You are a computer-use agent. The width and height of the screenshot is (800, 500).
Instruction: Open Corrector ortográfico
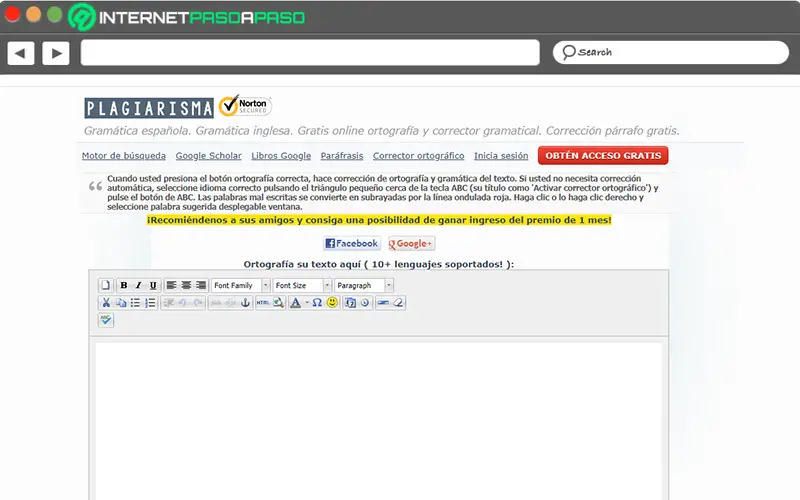(419, 156)
